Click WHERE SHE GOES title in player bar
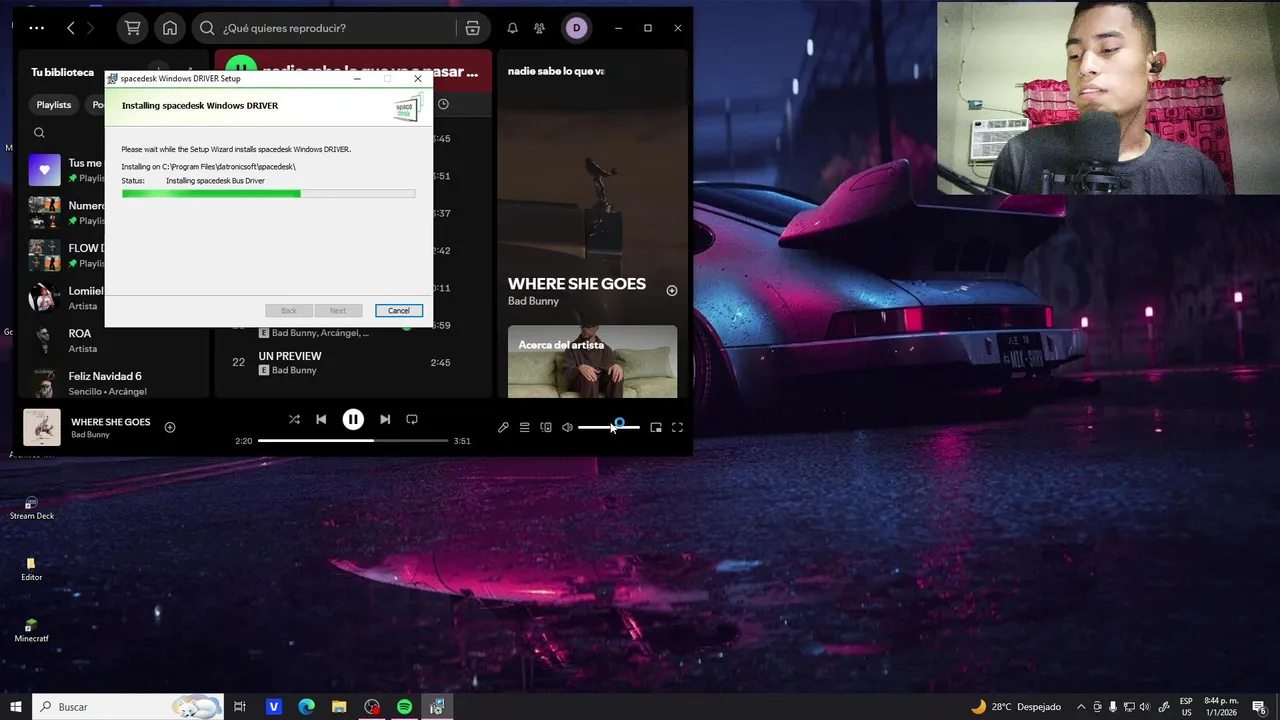Viewport: 1280px width, 720px height. coord(111,422)
